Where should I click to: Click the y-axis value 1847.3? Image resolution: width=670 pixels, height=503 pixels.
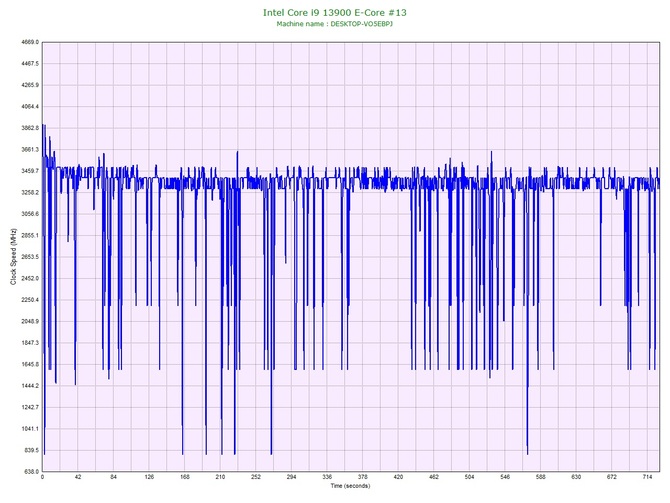pyautogui.click(x=30, y=343)
